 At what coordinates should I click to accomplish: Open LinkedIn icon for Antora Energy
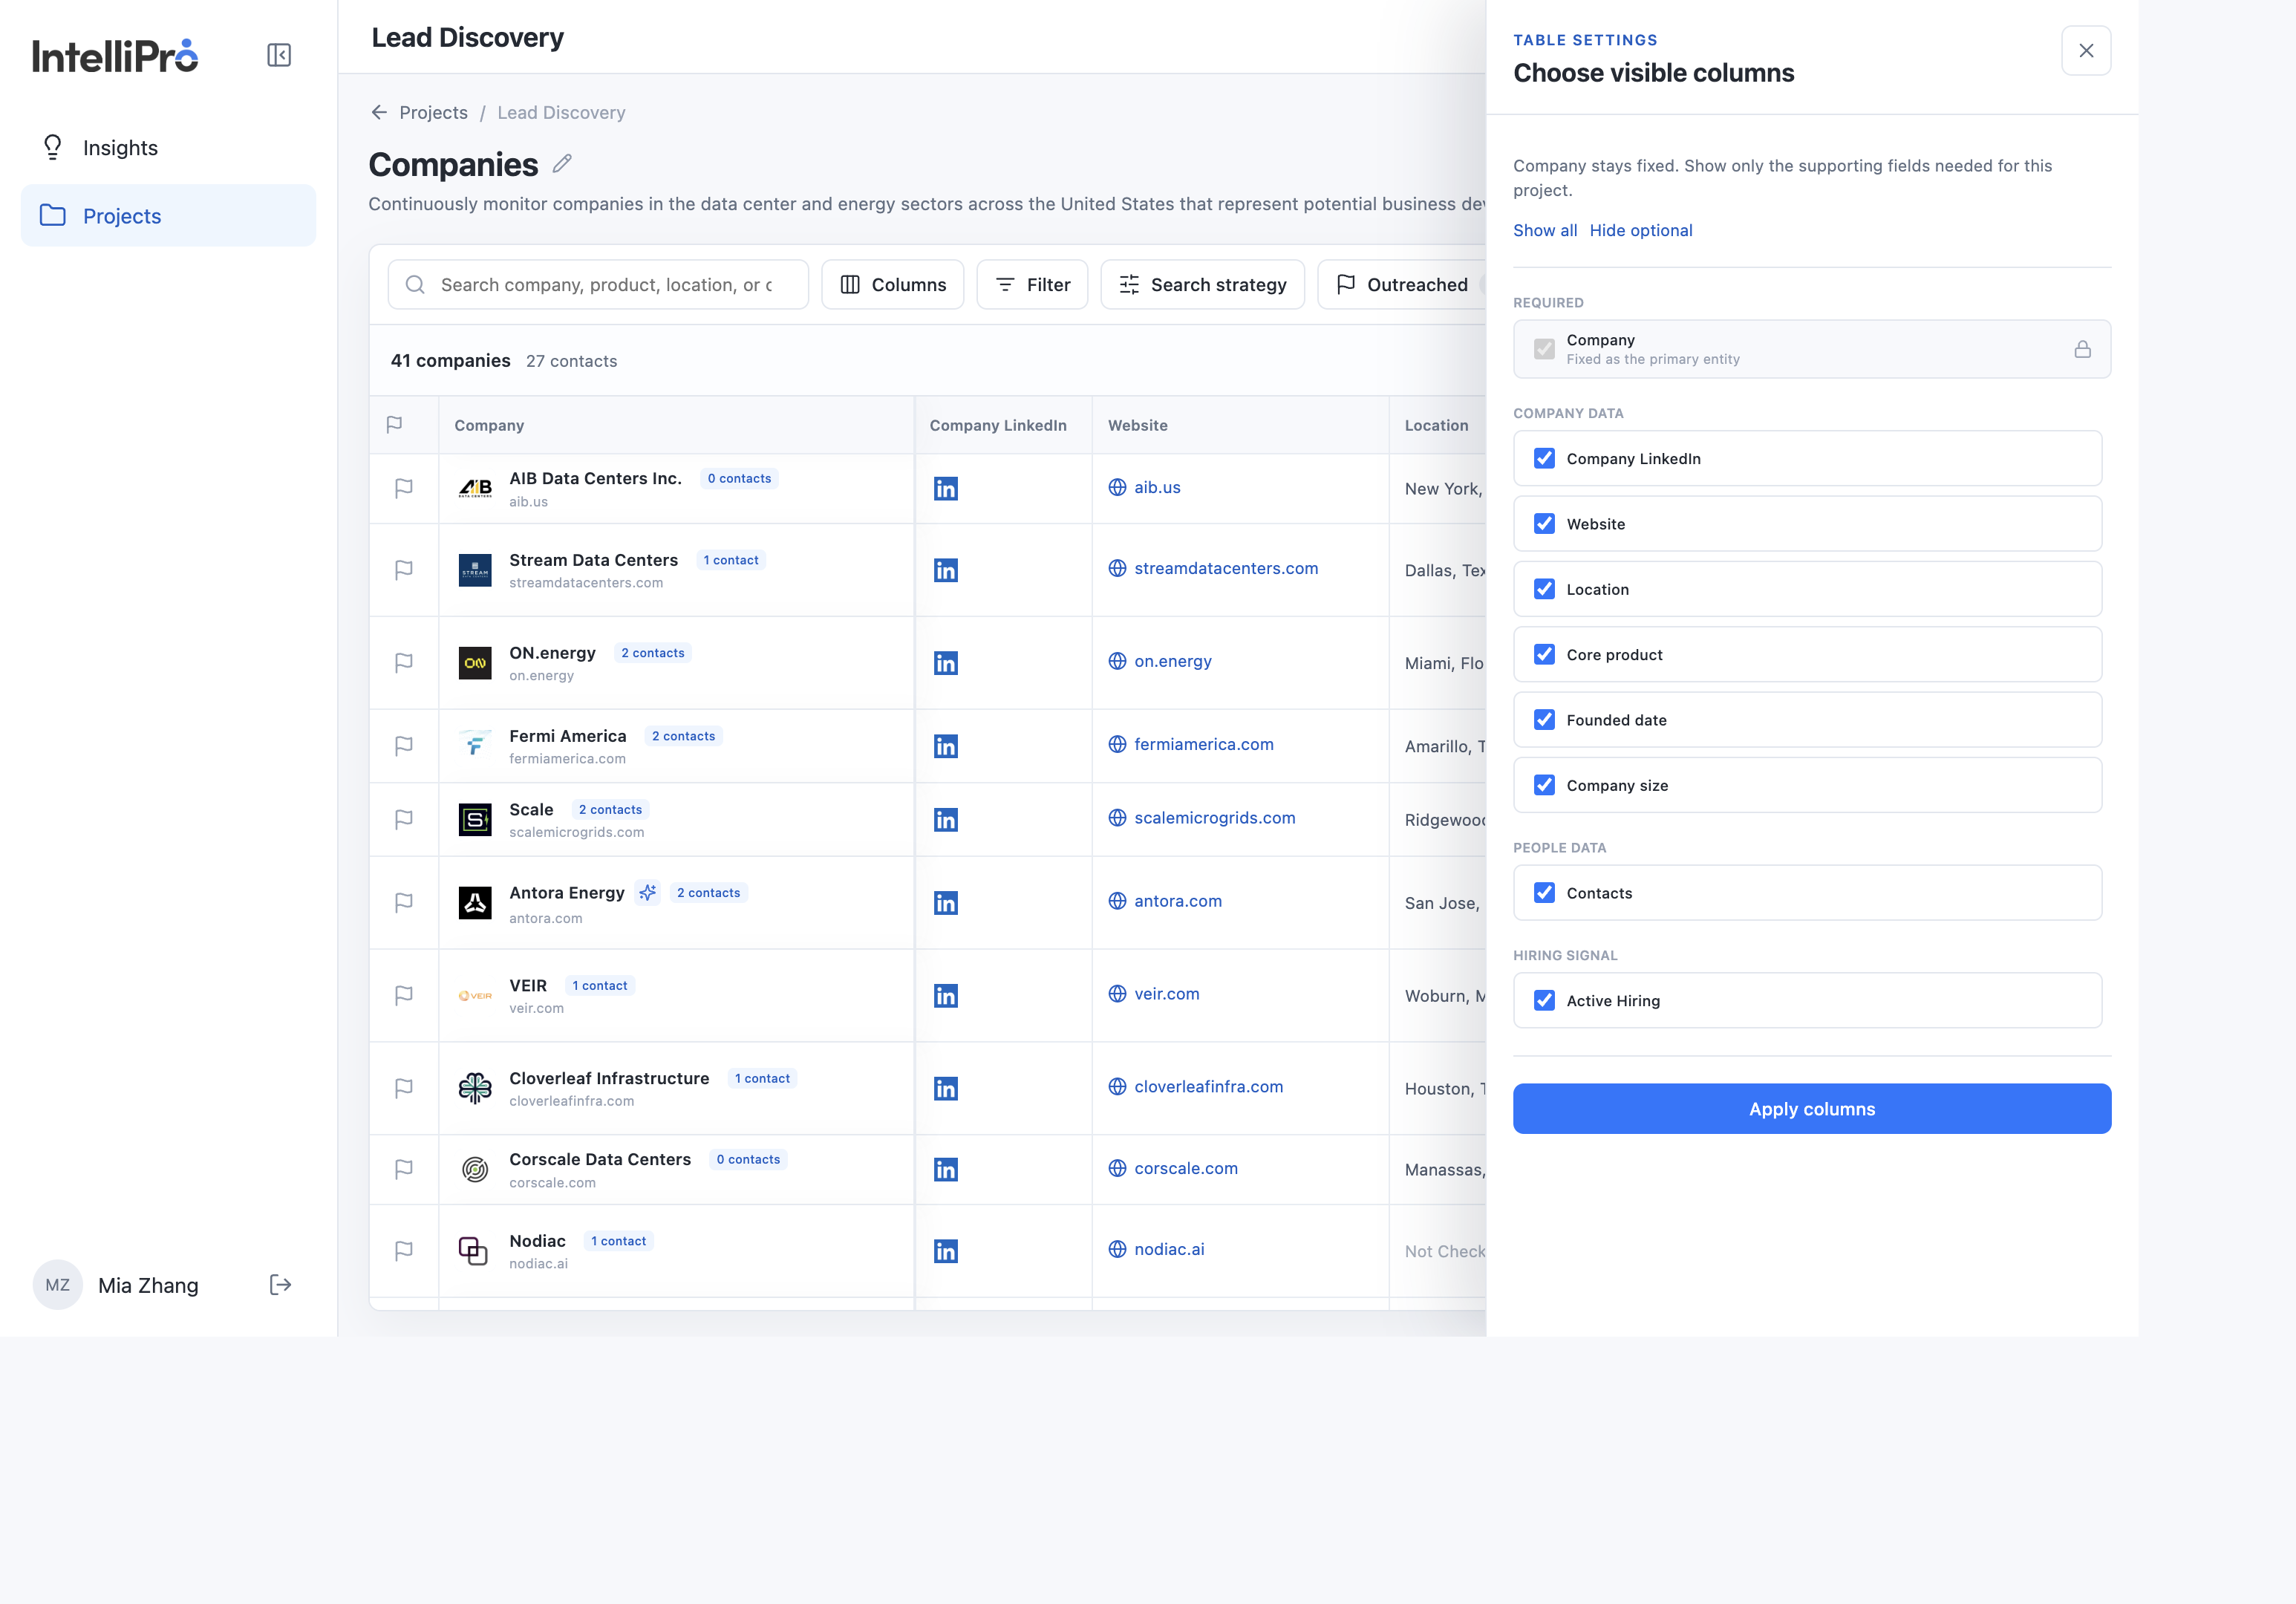click(x=946, y=903)
